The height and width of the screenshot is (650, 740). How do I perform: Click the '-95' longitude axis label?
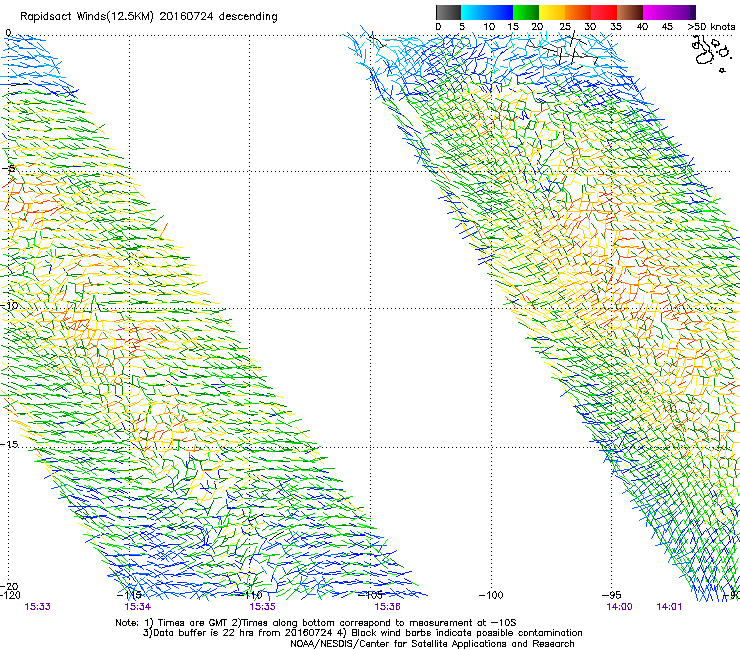612,595
